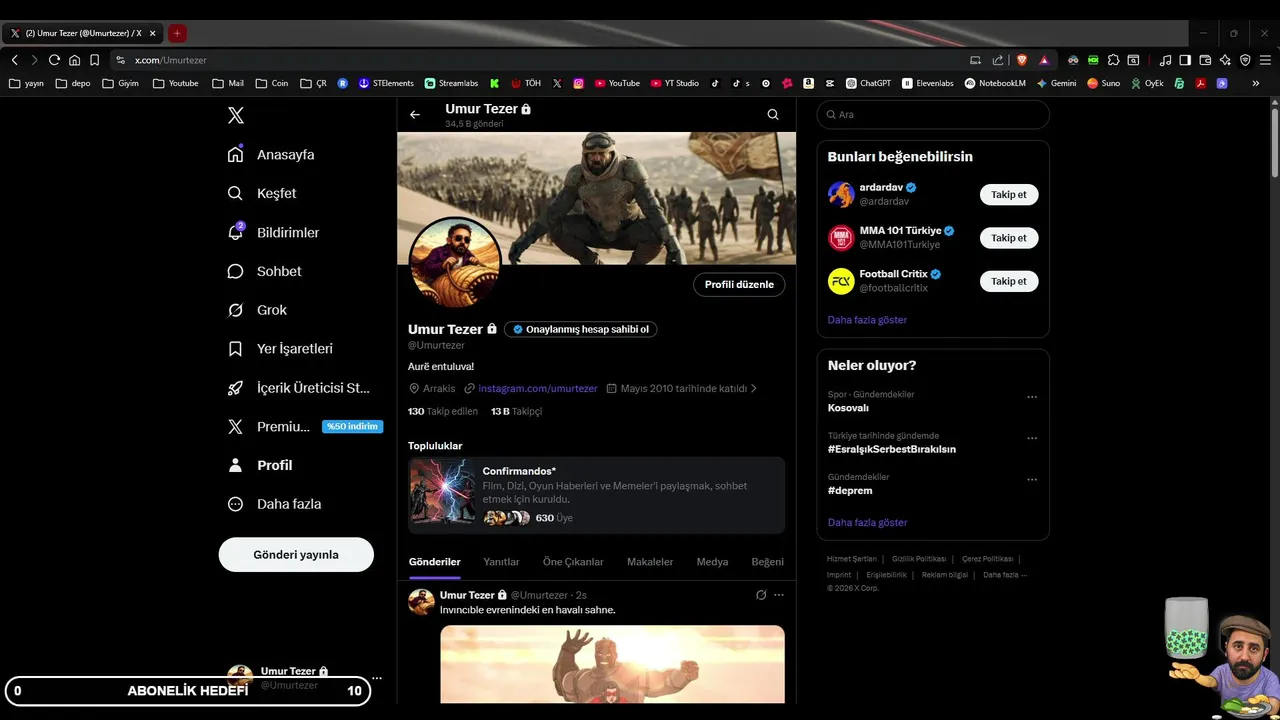This screenshot has width=1280, height=720.
Task: Open the Confirmandos* community card
Action: coord(597,495)
